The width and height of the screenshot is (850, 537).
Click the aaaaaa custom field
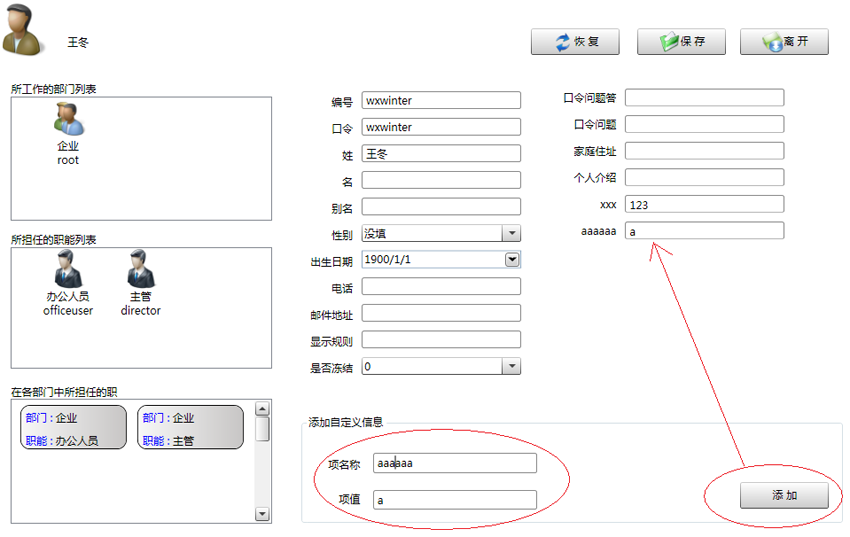pyautogui.click(x=704, y=230)
